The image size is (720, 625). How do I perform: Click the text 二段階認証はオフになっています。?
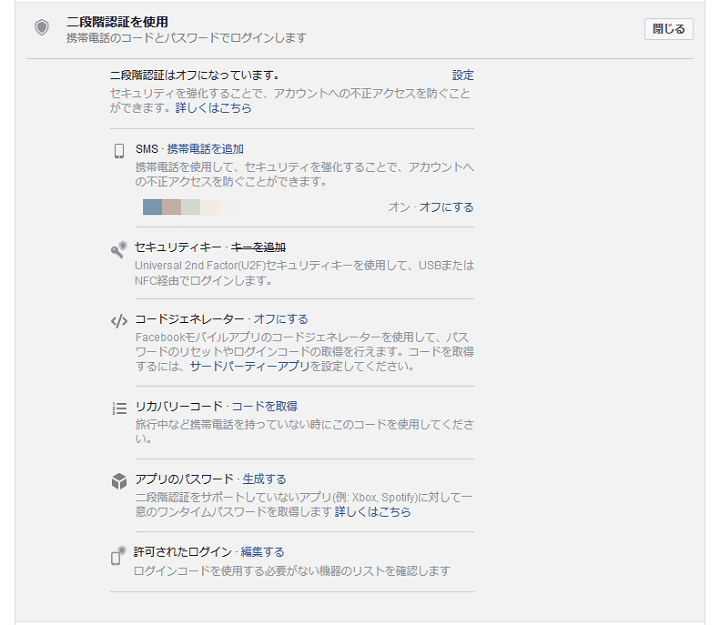195,75
